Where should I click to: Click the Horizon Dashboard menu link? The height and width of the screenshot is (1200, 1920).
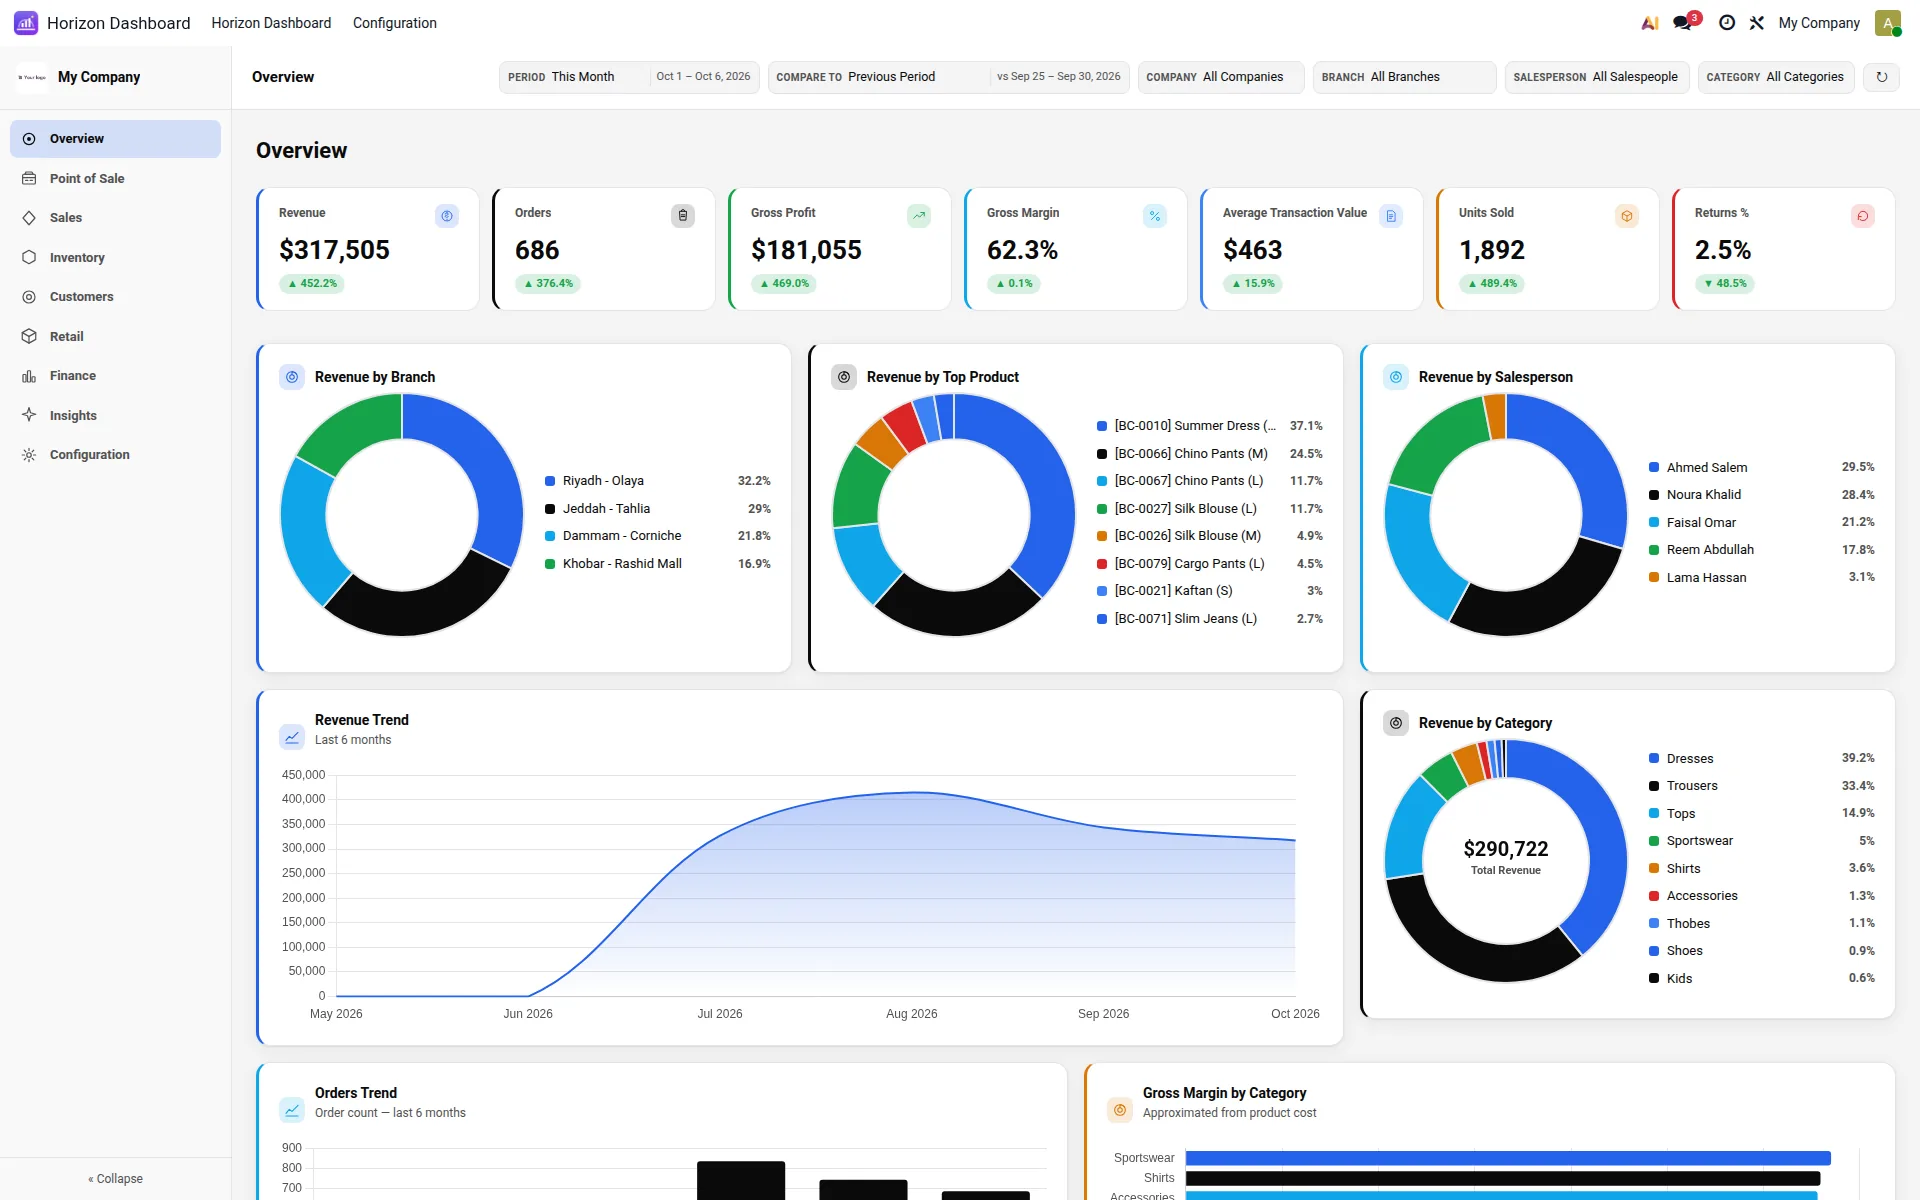[x=271, y=23]
